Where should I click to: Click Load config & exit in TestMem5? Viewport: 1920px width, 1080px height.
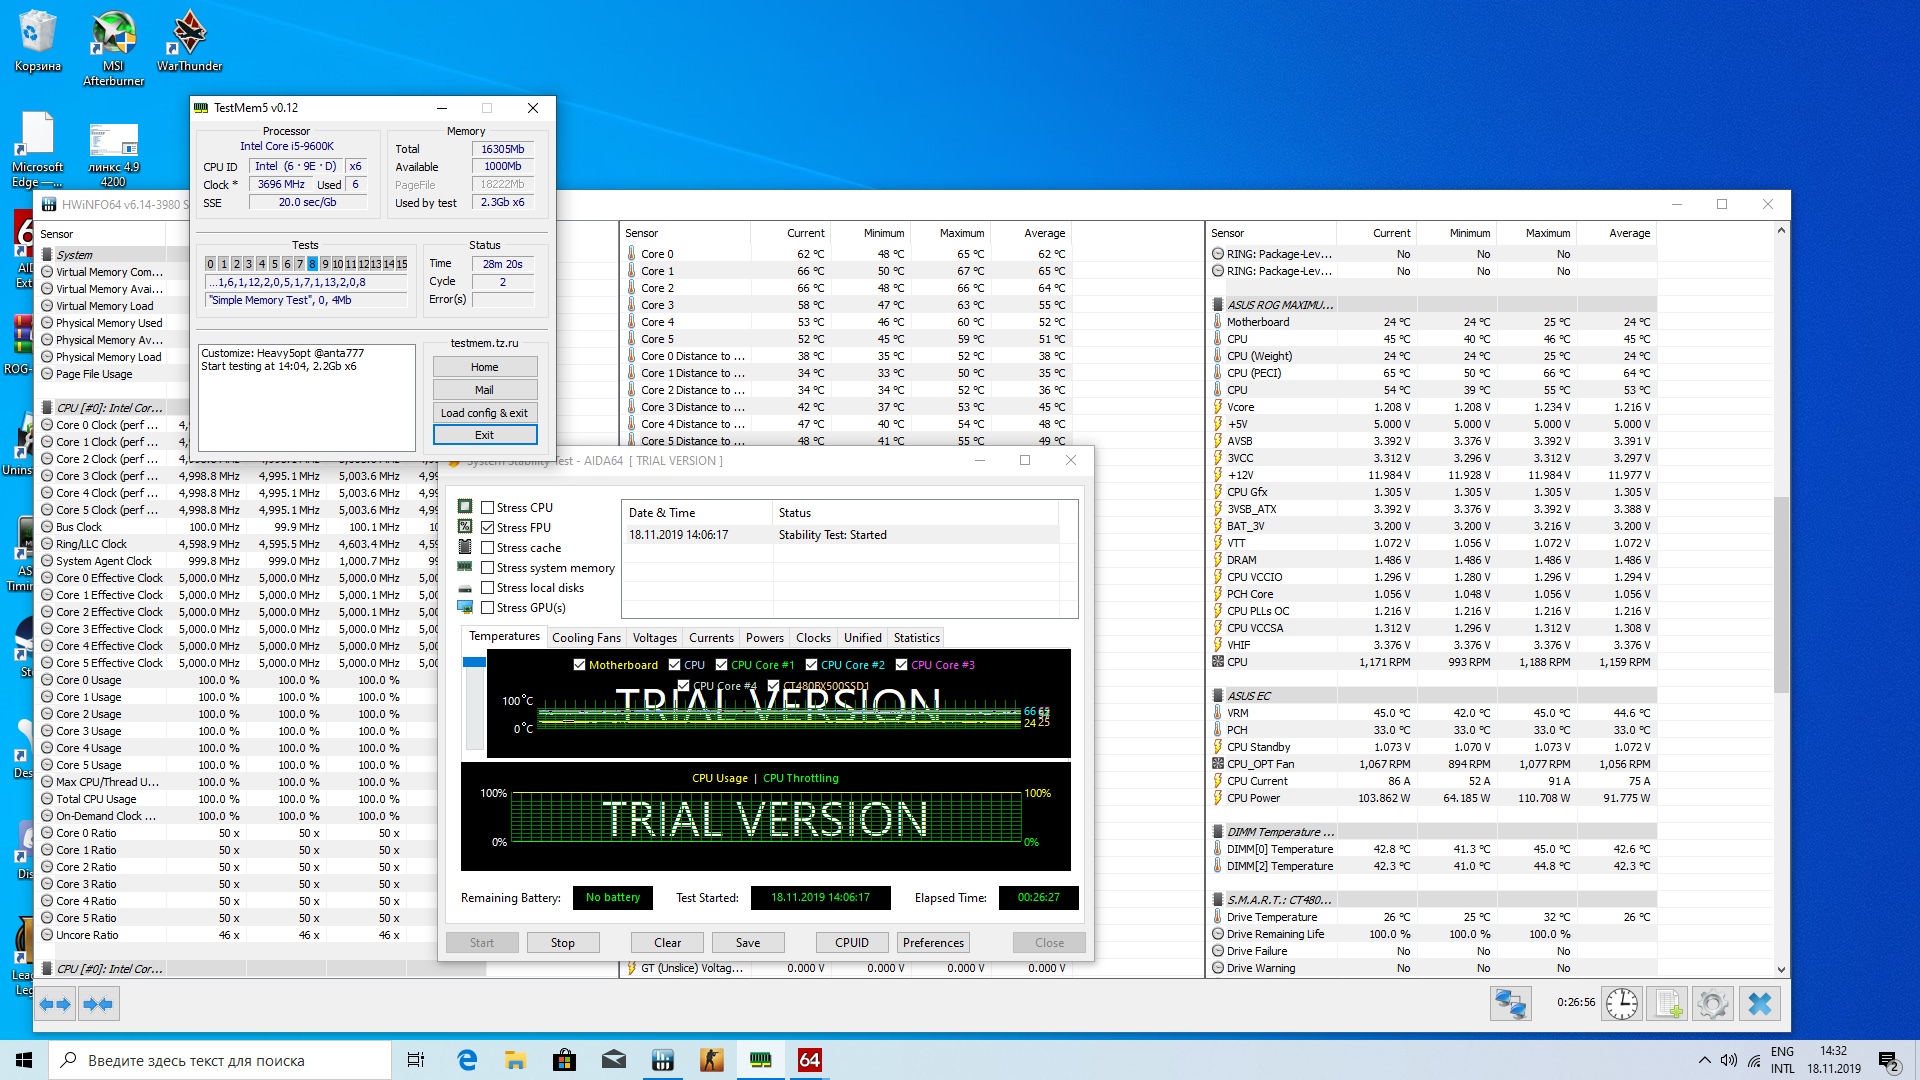(x=484, y=413)
